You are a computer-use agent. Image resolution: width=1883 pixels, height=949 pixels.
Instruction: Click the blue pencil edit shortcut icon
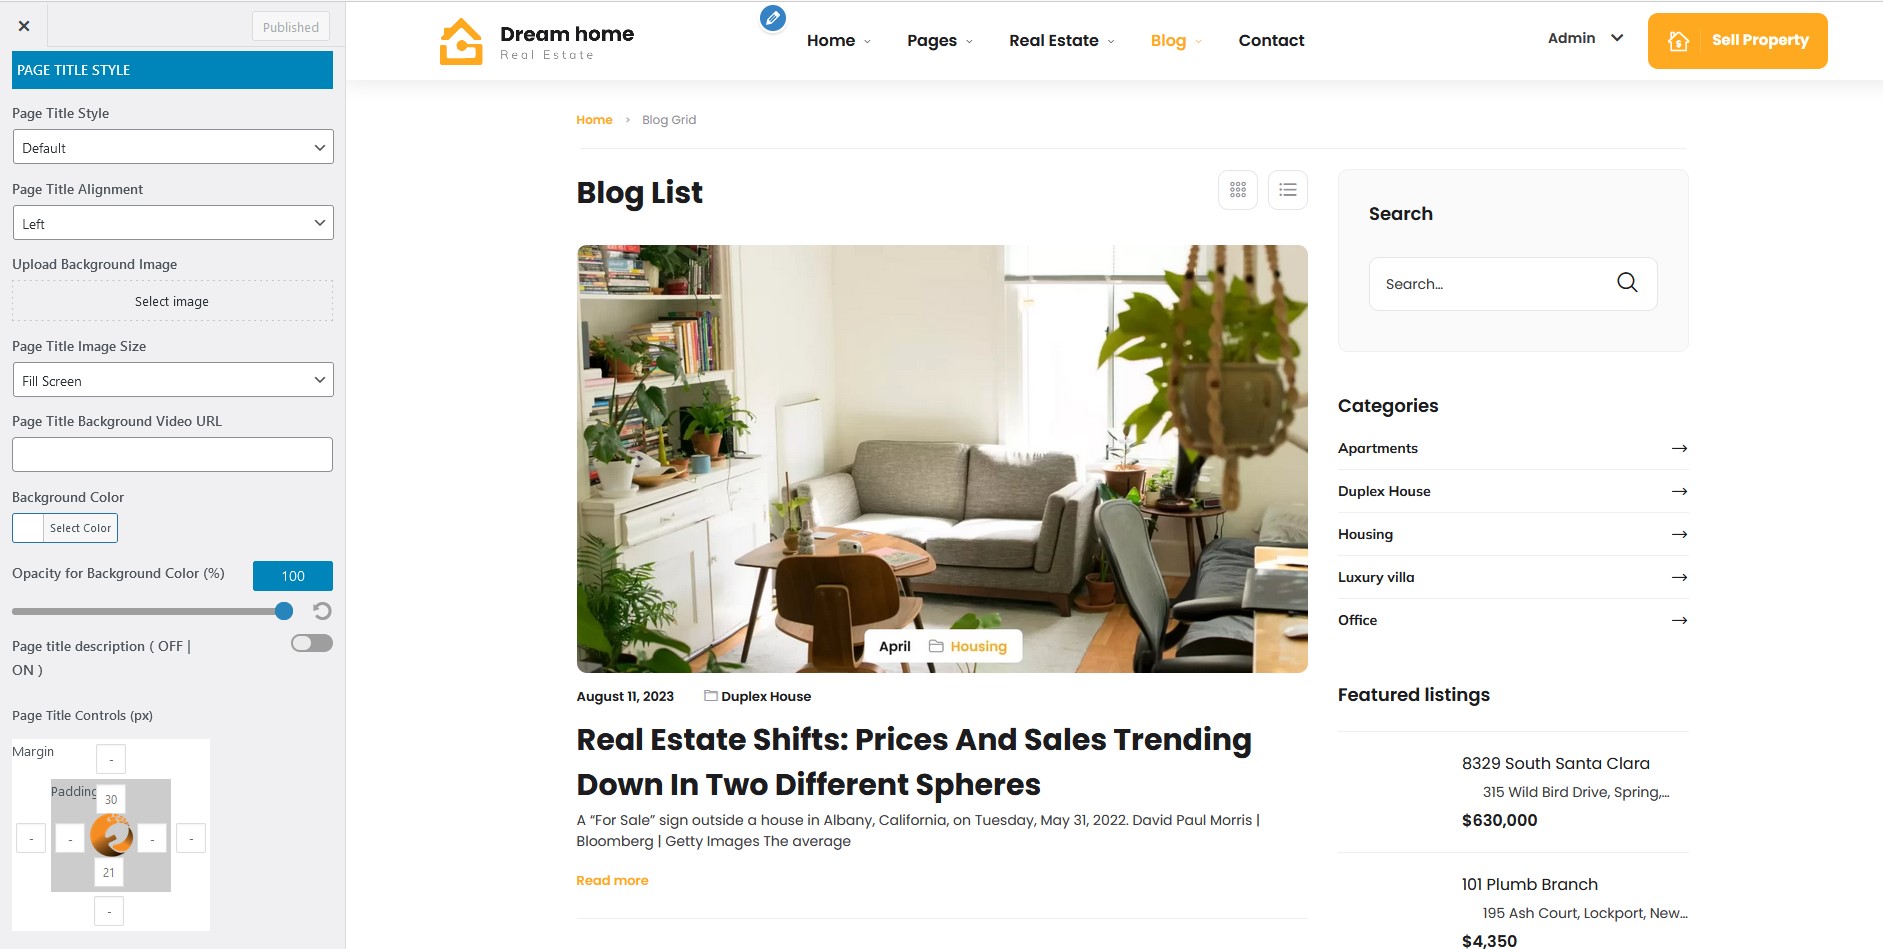[x=772, y=18]
